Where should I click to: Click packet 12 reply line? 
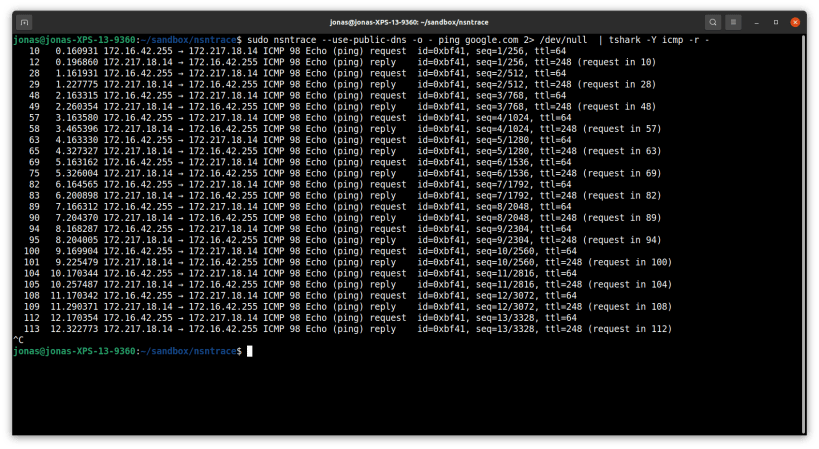click(x=342, y=62)
